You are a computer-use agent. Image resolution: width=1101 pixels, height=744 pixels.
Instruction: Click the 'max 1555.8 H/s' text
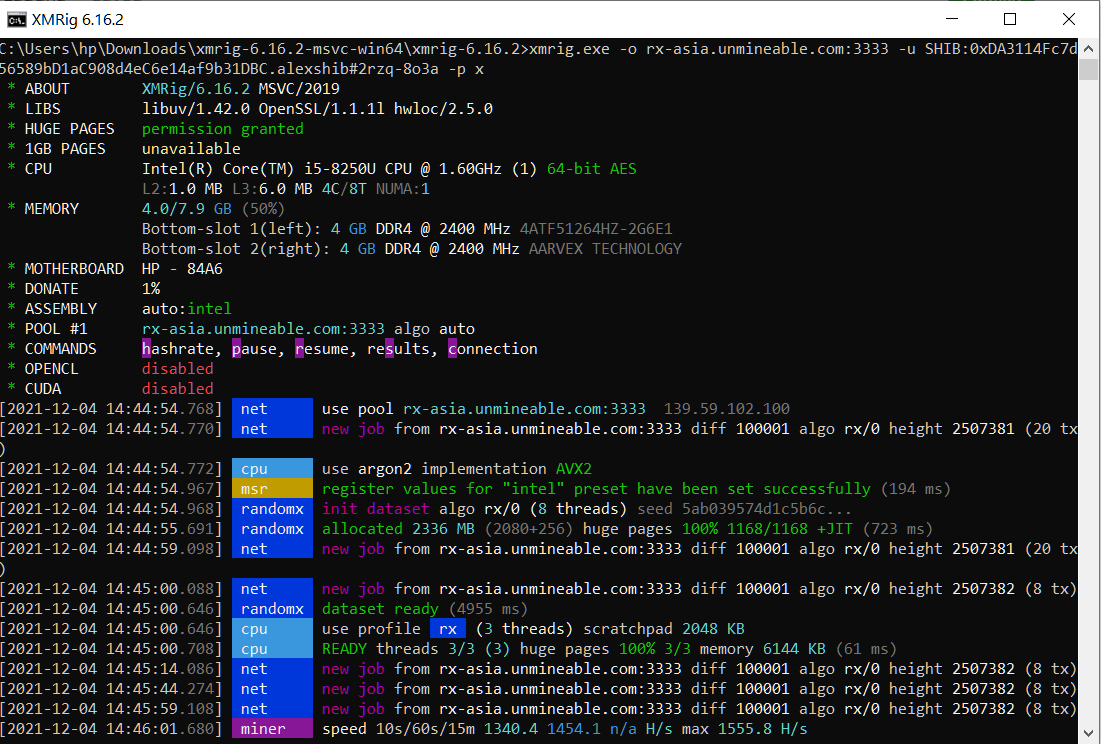[744, 729]
